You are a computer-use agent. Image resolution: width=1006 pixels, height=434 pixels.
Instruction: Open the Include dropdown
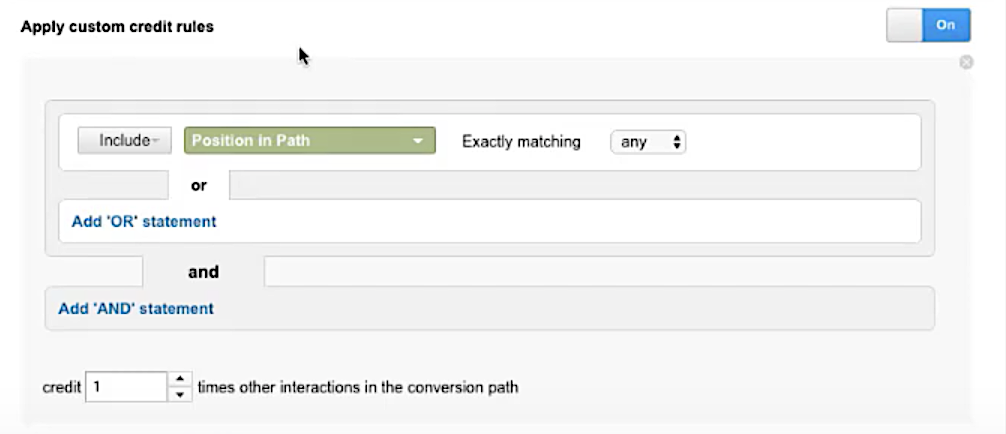pos(124,141)
